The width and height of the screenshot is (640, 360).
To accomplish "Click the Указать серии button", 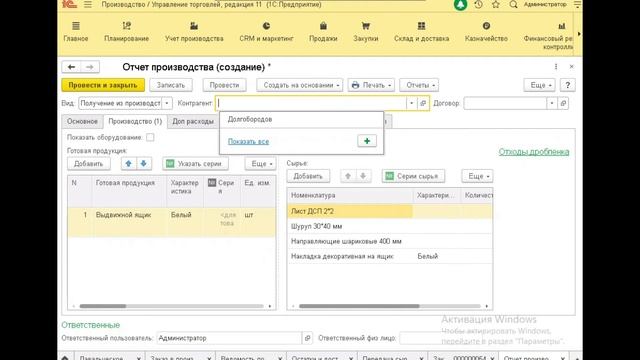I will [195, 164].
